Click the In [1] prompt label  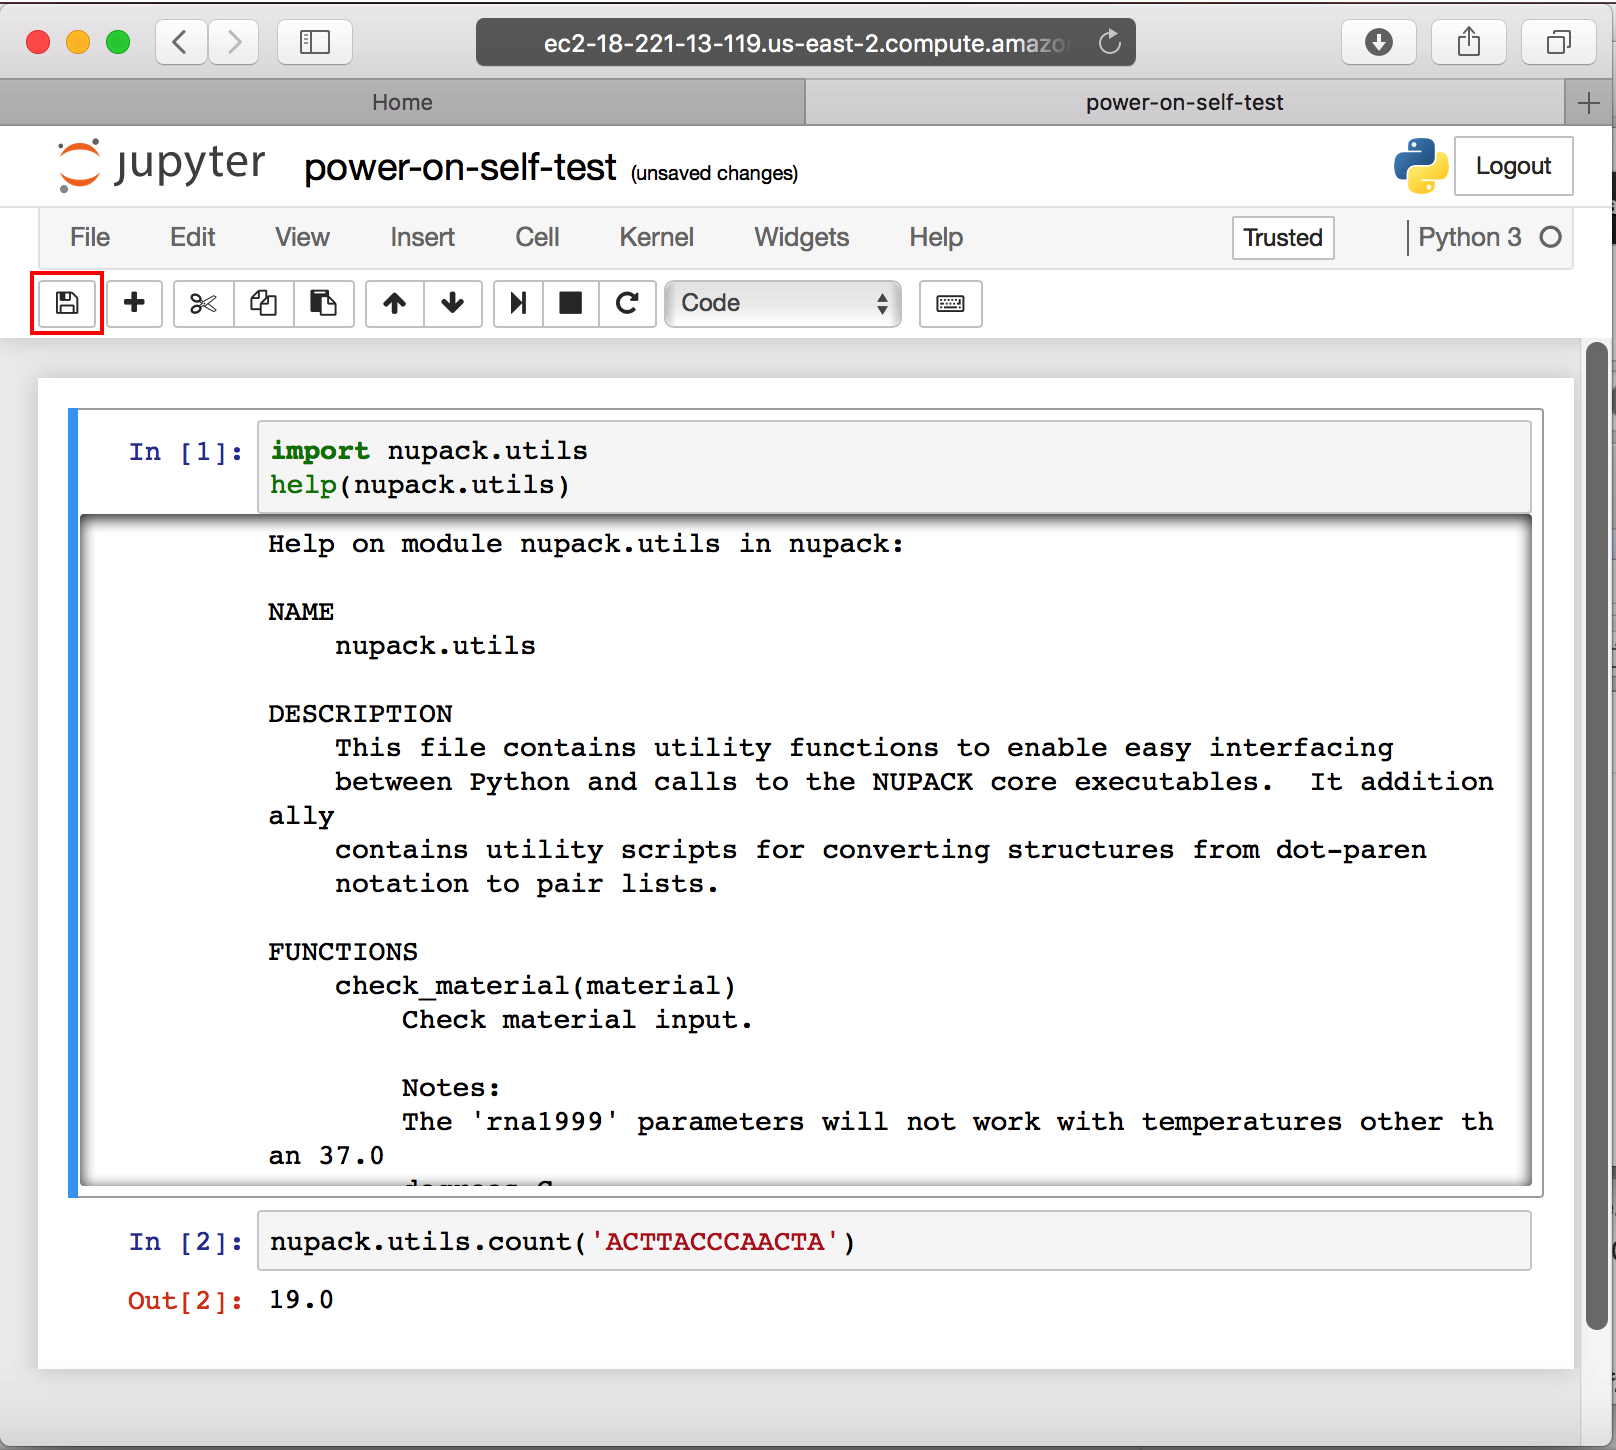pos(186,452)
